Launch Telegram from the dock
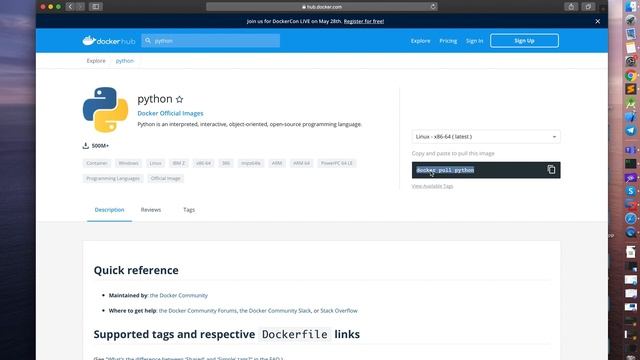The image size is (640, 360). pyautogui.click(x=631, y=130)
